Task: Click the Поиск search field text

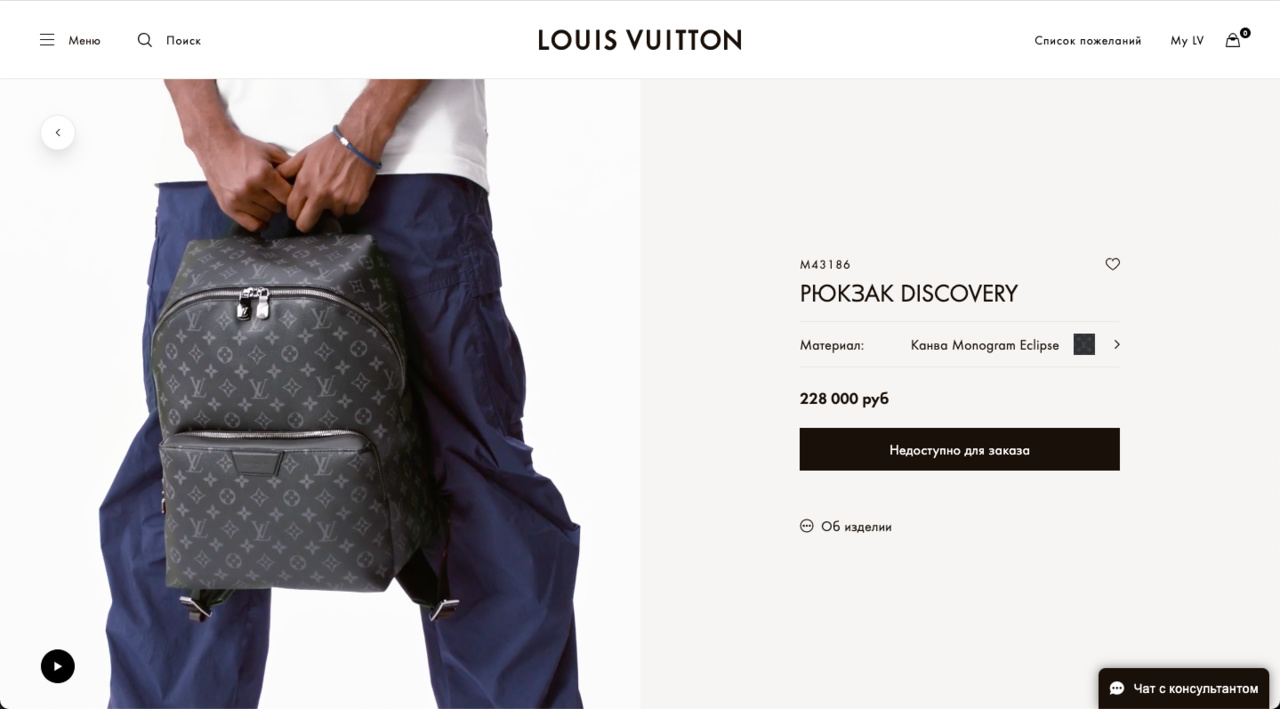Action: coord(183,41)
